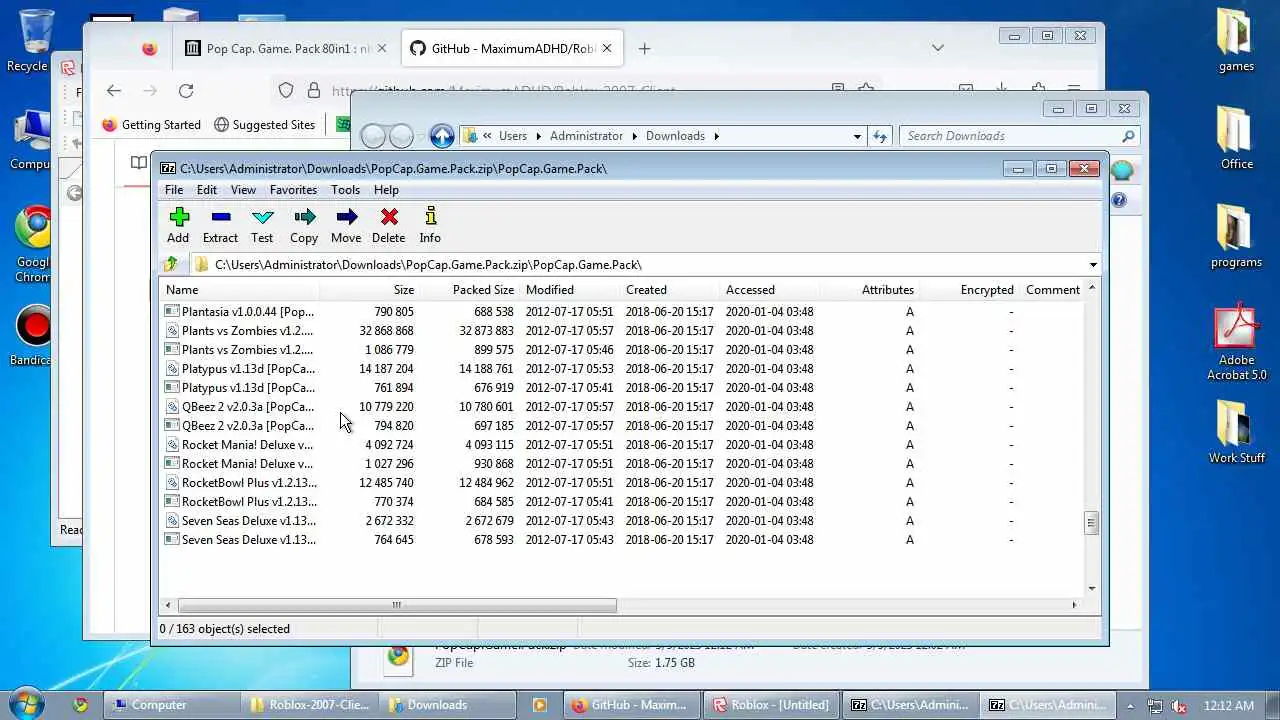Open the Favorites menu in 7-Zip

pyautogui.click(x=293, y=190)
